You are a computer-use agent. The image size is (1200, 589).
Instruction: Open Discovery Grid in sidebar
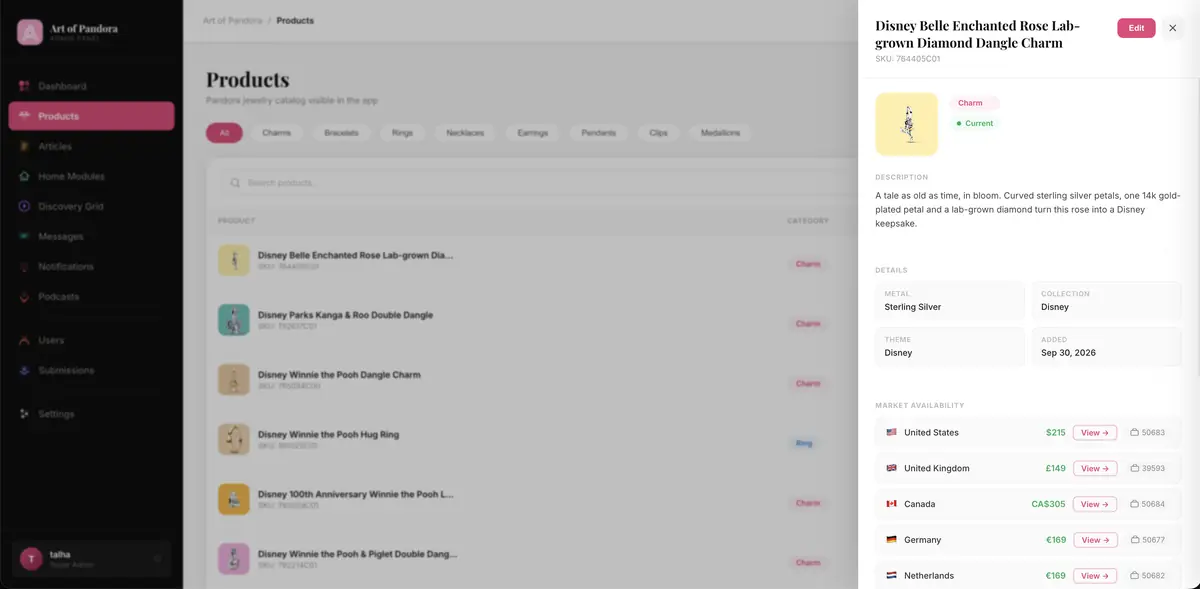91,206
